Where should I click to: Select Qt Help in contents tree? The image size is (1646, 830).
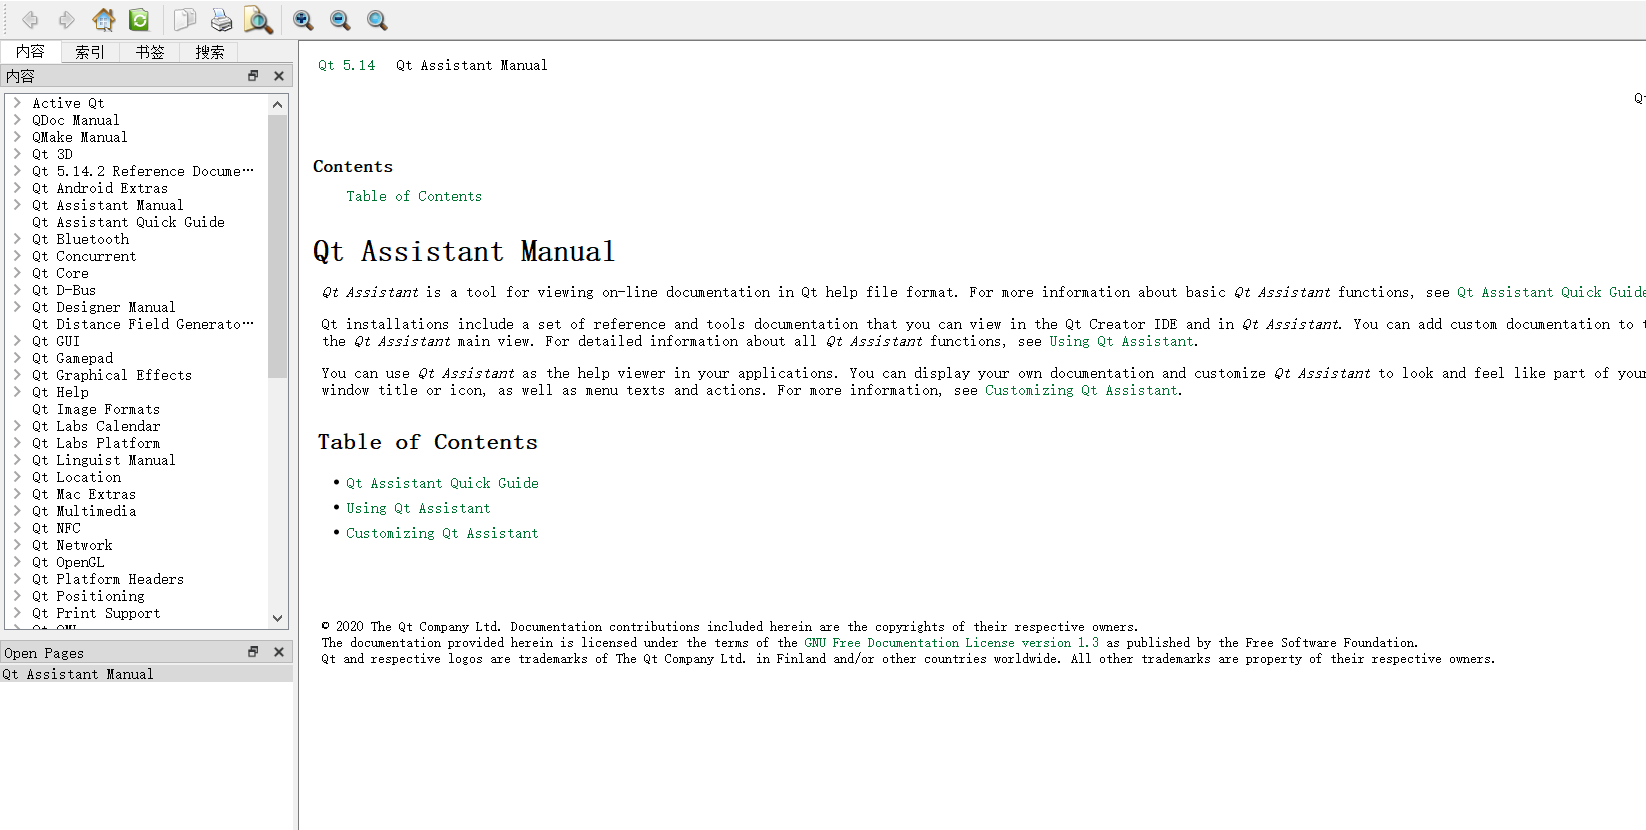[60, 392]
